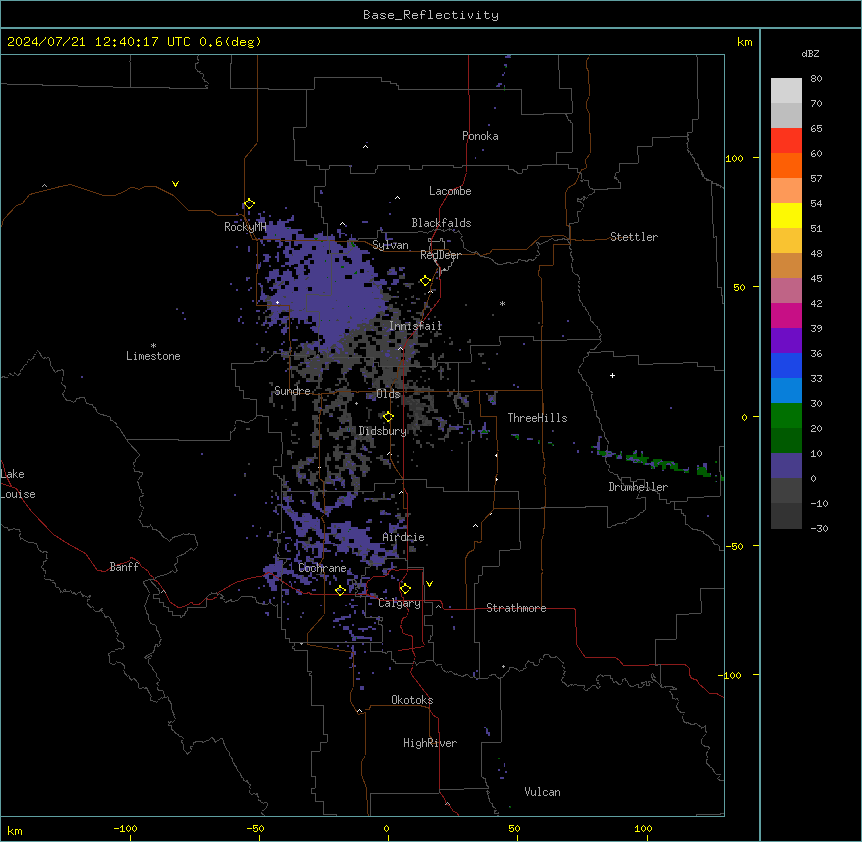This screenshot has height=842, width=862.
Task: Pick the purple 39-36 dBZ legend swatch
Action: (786, 341)
